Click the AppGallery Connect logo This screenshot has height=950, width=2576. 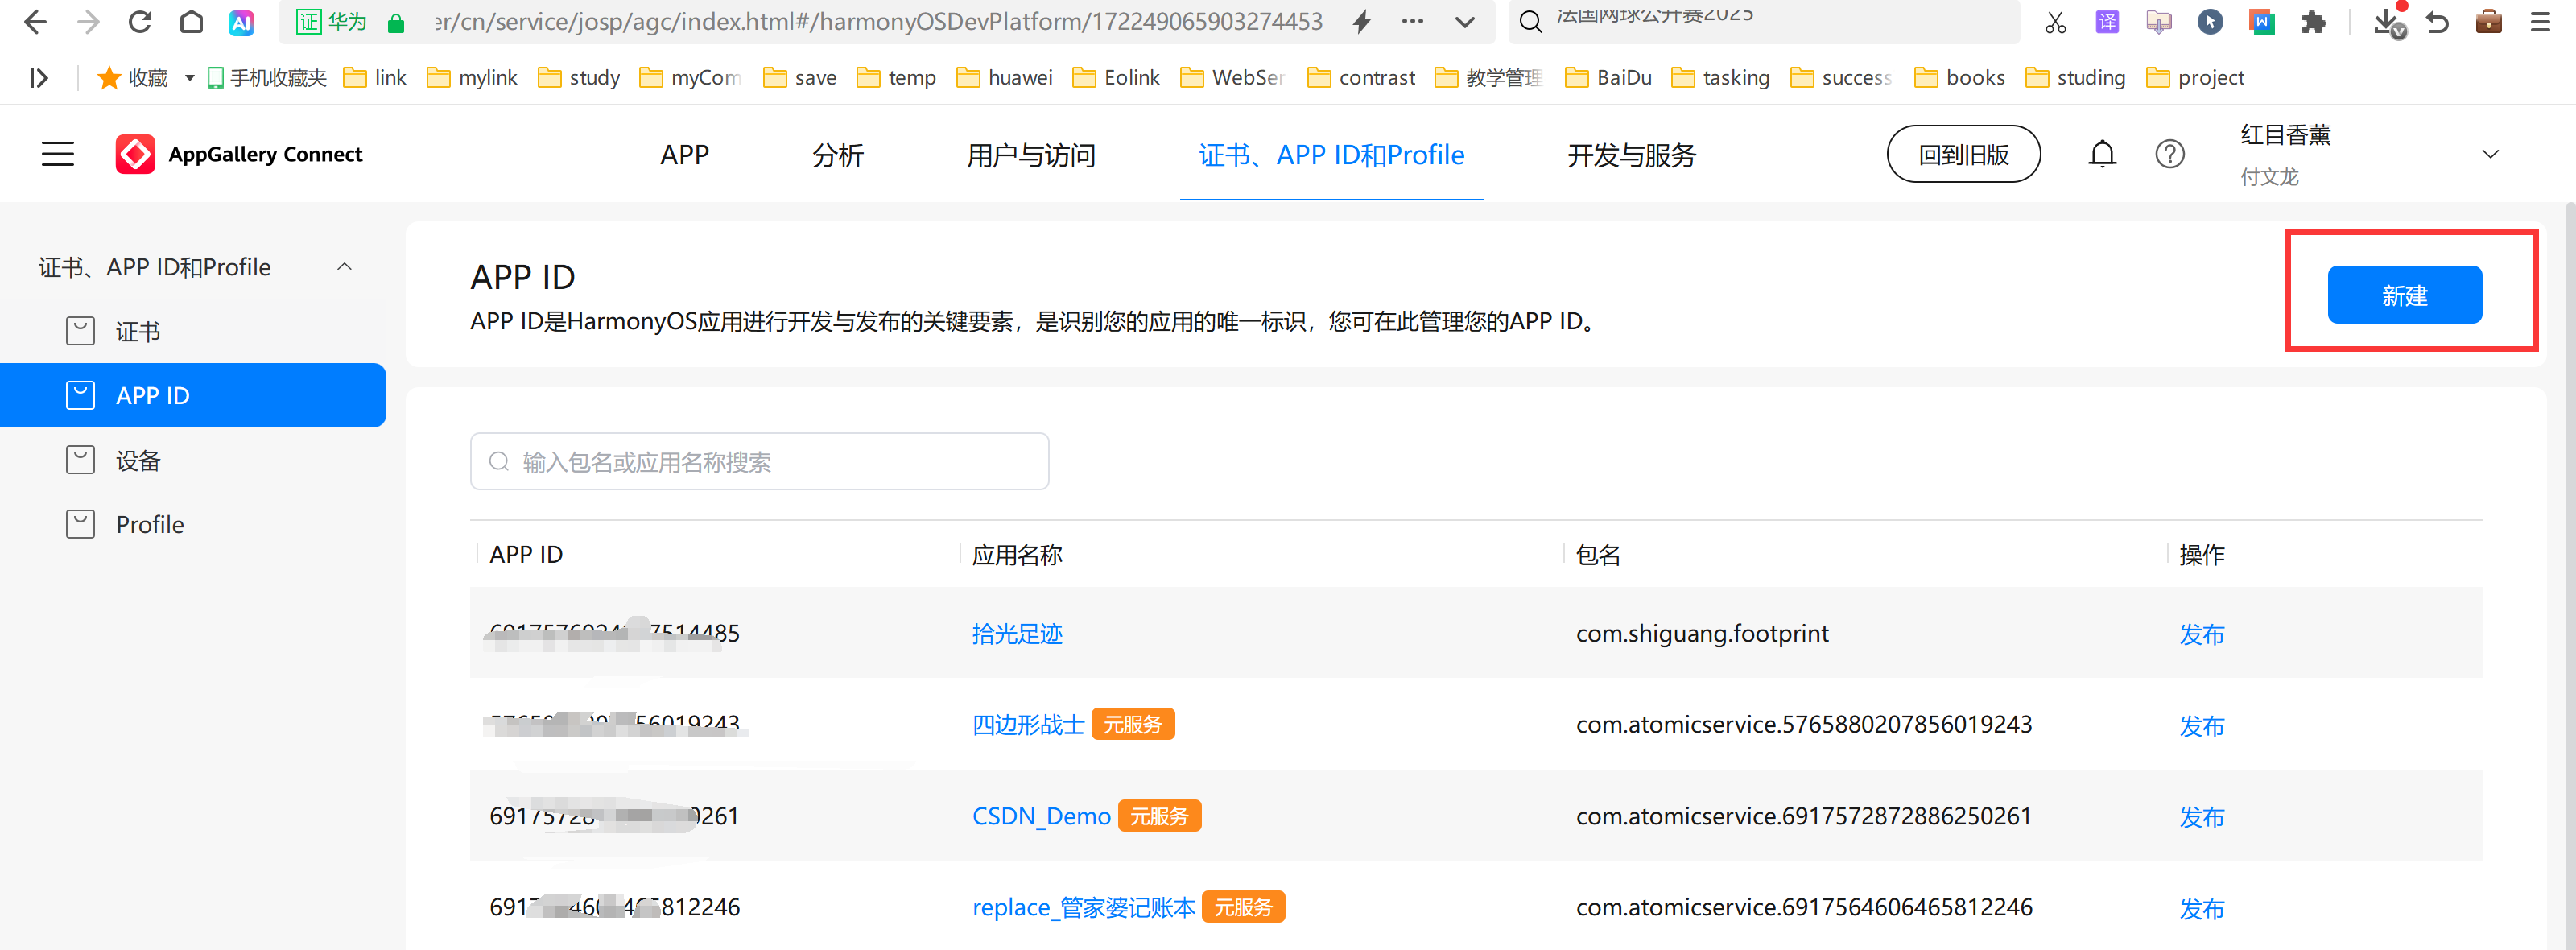[x=135, y=154]
